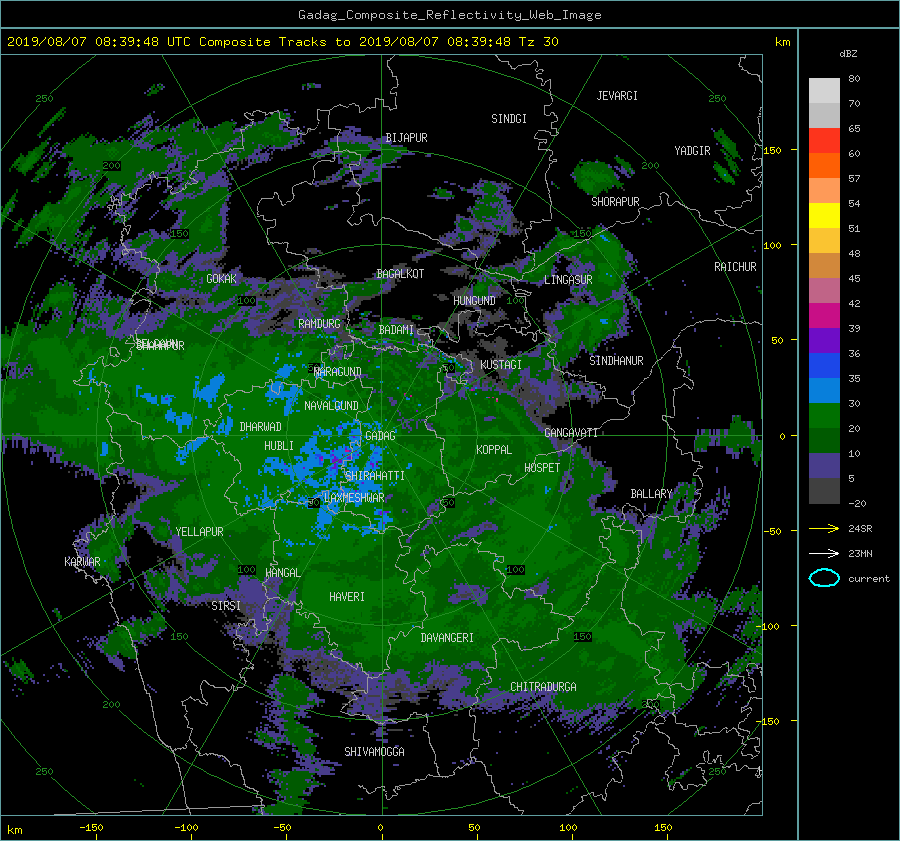Click the LINGASUR city label
The image size is (900, 841).
point(568,280)
